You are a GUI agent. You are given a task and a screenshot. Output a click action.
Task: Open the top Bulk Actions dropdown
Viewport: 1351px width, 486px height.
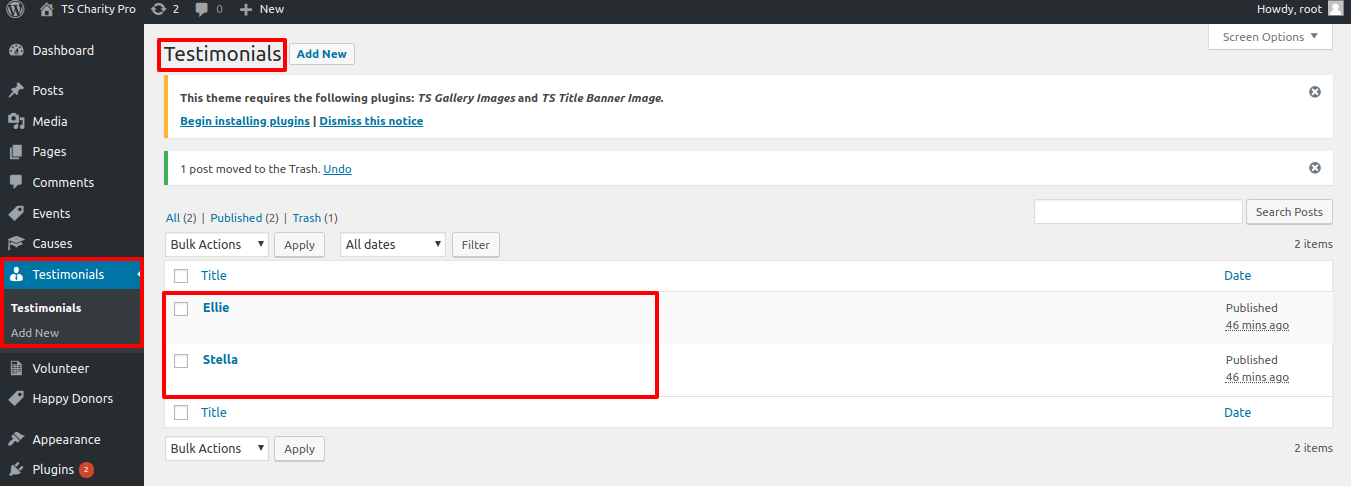pyautogui.click(x=217, y=244)
